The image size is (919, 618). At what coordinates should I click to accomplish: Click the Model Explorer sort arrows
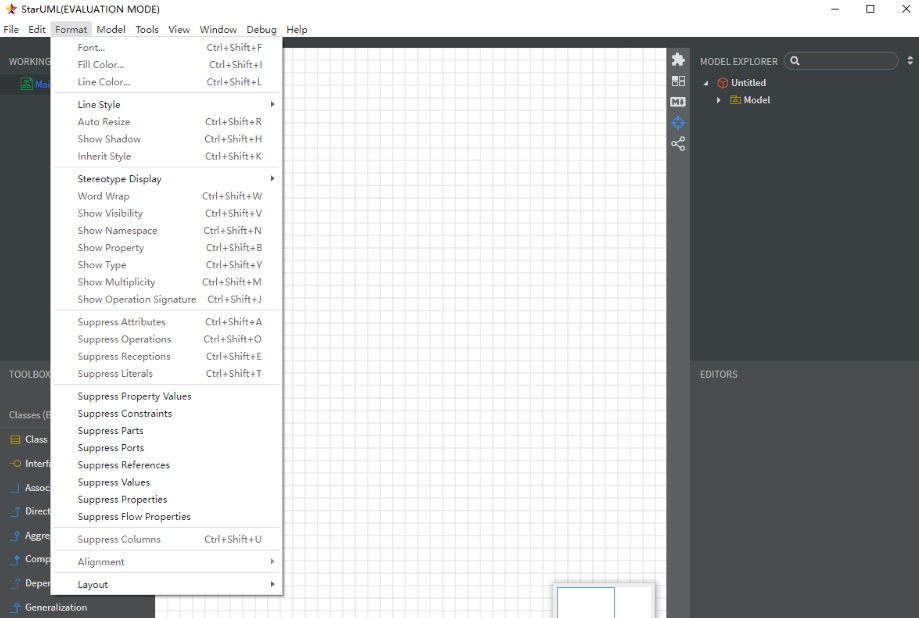pos(909,61)
